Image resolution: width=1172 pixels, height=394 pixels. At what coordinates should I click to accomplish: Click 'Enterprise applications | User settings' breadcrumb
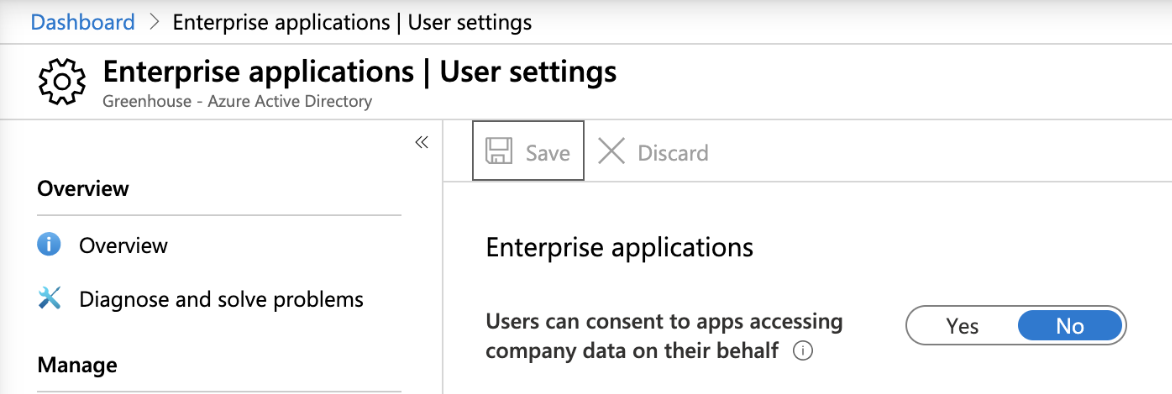[x=352, y=22]
